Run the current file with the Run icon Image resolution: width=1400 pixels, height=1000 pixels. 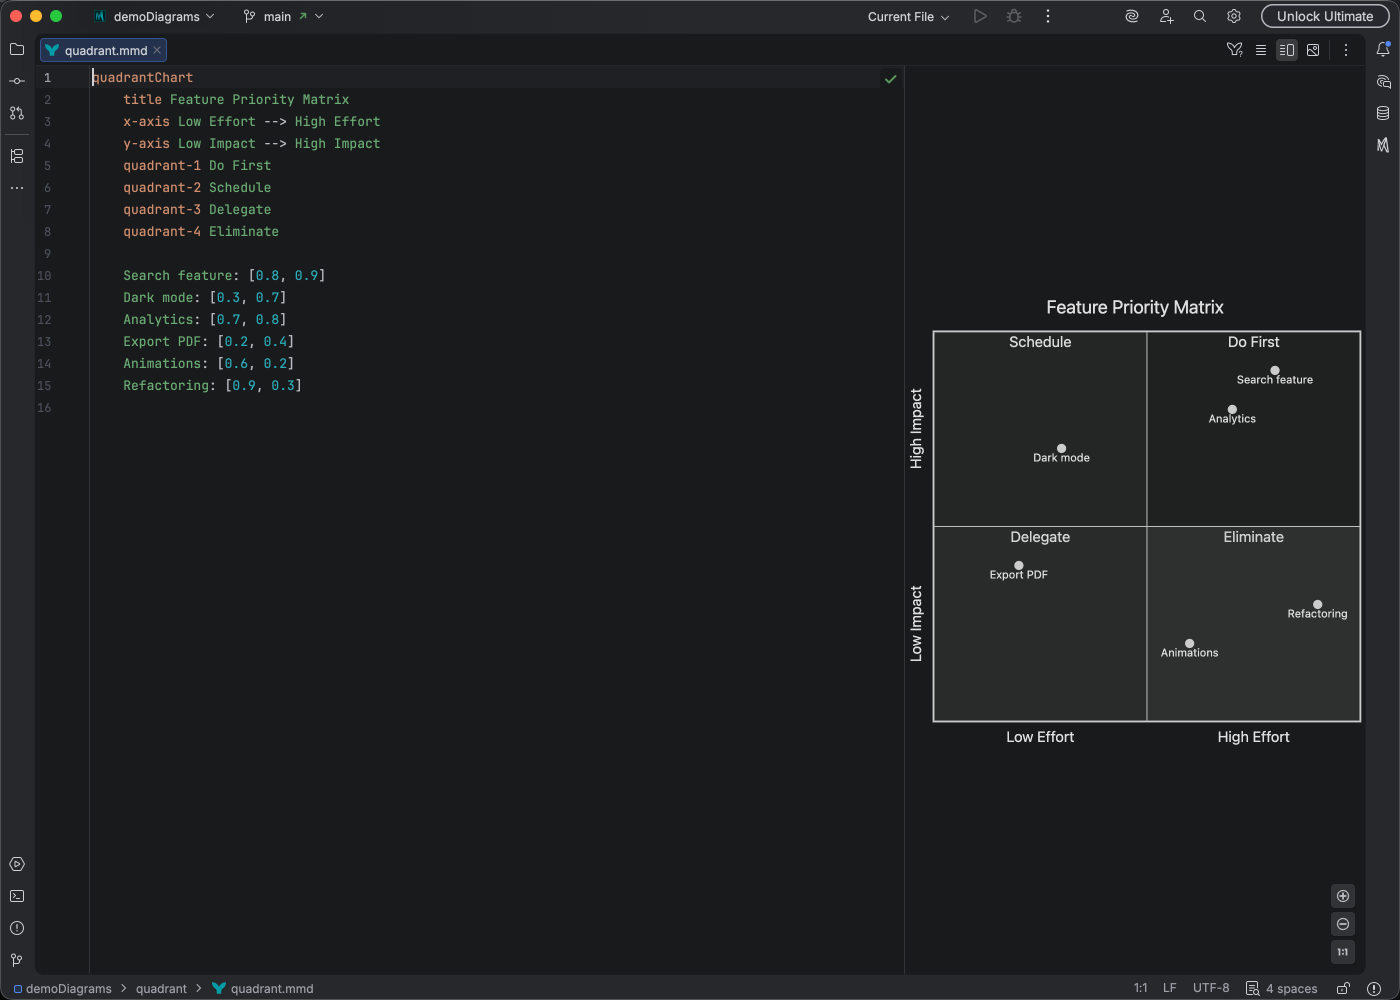click(x=980, y=16)
